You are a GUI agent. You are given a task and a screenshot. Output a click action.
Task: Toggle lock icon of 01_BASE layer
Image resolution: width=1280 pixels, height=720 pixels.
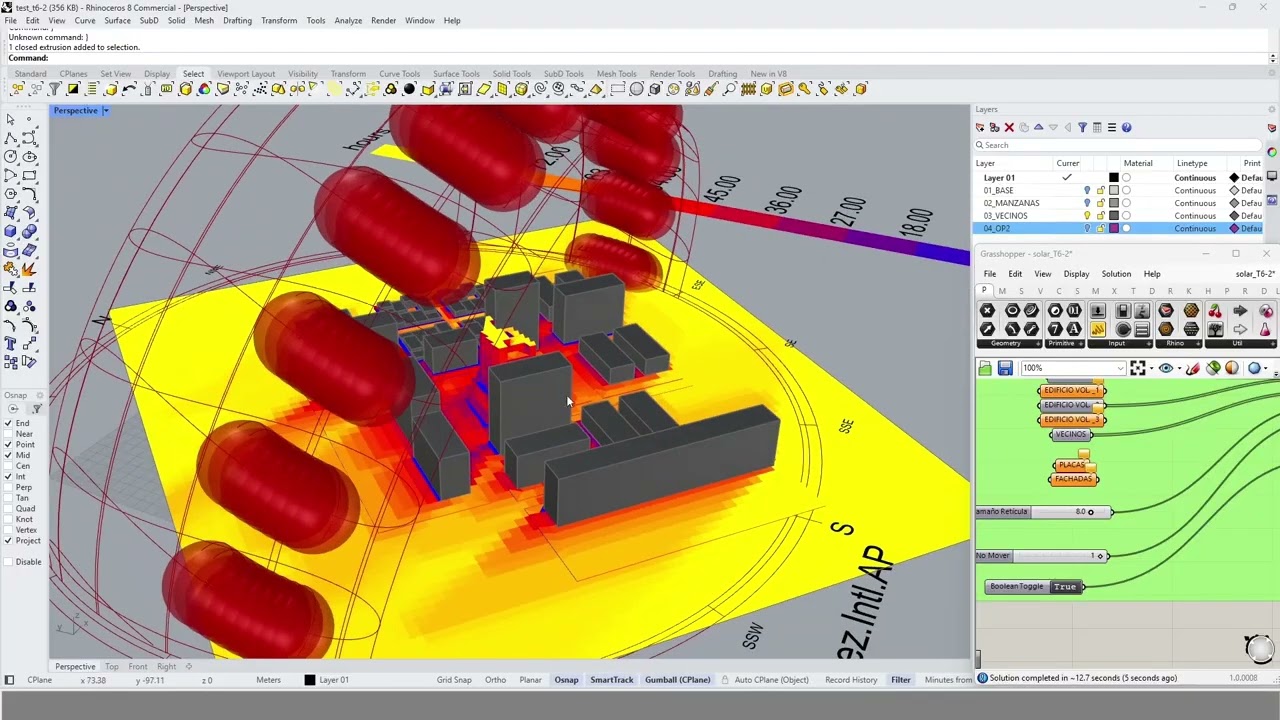[x=1101, y=190]
